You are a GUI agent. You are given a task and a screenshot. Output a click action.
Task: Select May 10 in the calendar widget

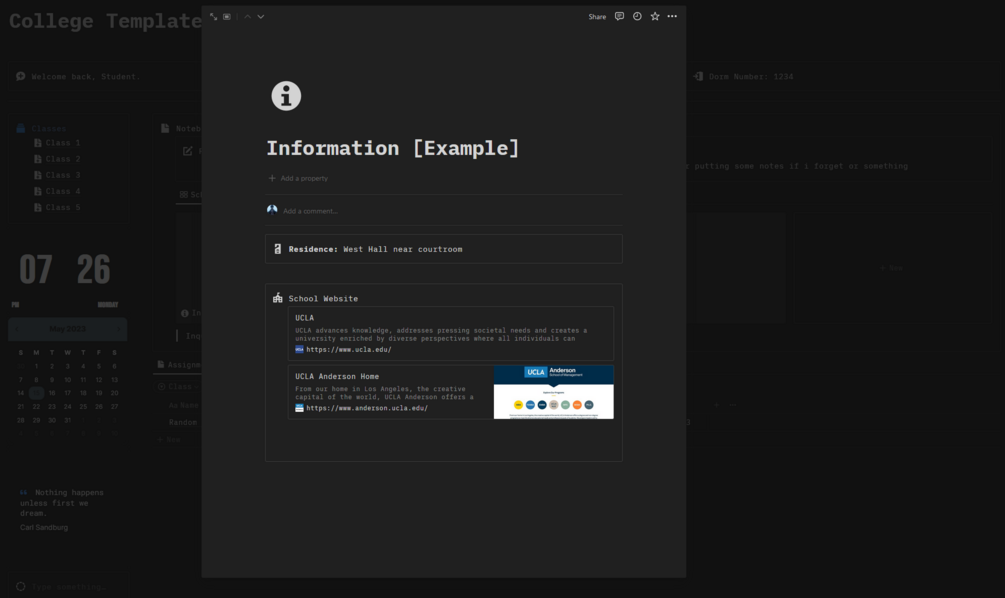67,379
